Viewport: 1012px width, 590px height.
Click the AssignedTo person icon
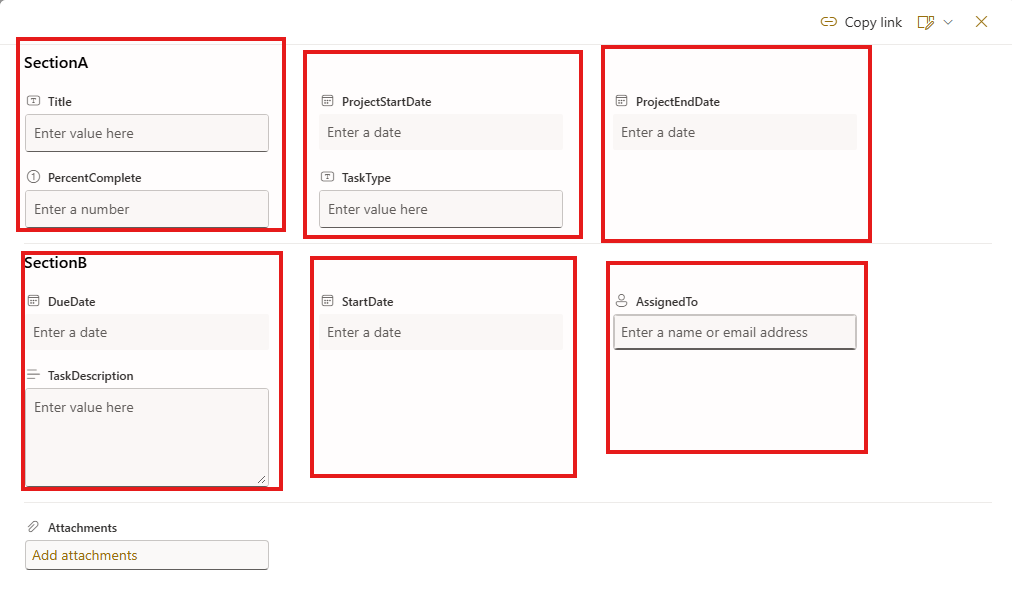622,301
